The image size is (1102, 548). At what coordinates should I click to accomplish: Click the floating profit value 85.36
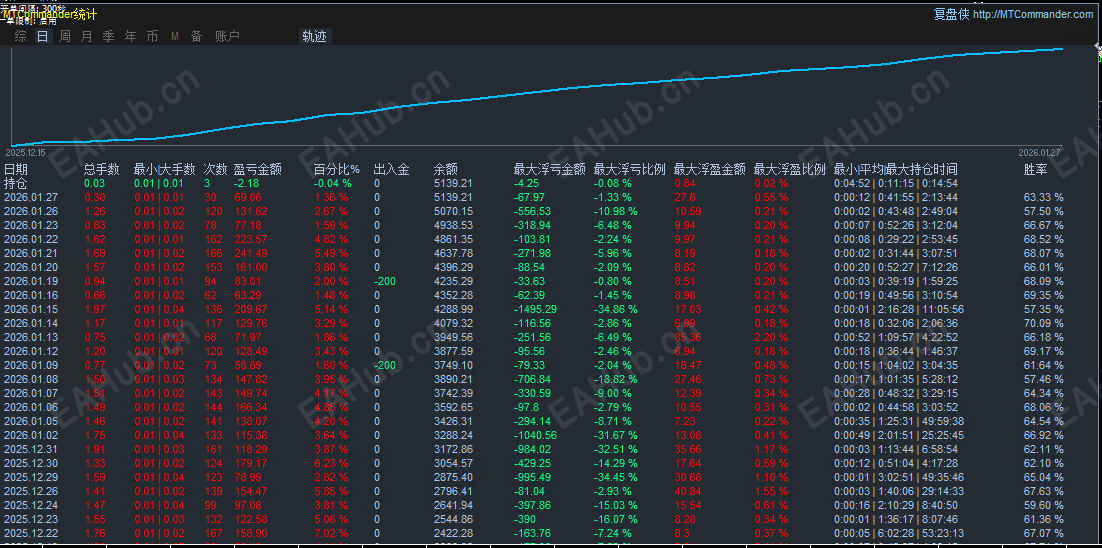(x=687, y=337)
